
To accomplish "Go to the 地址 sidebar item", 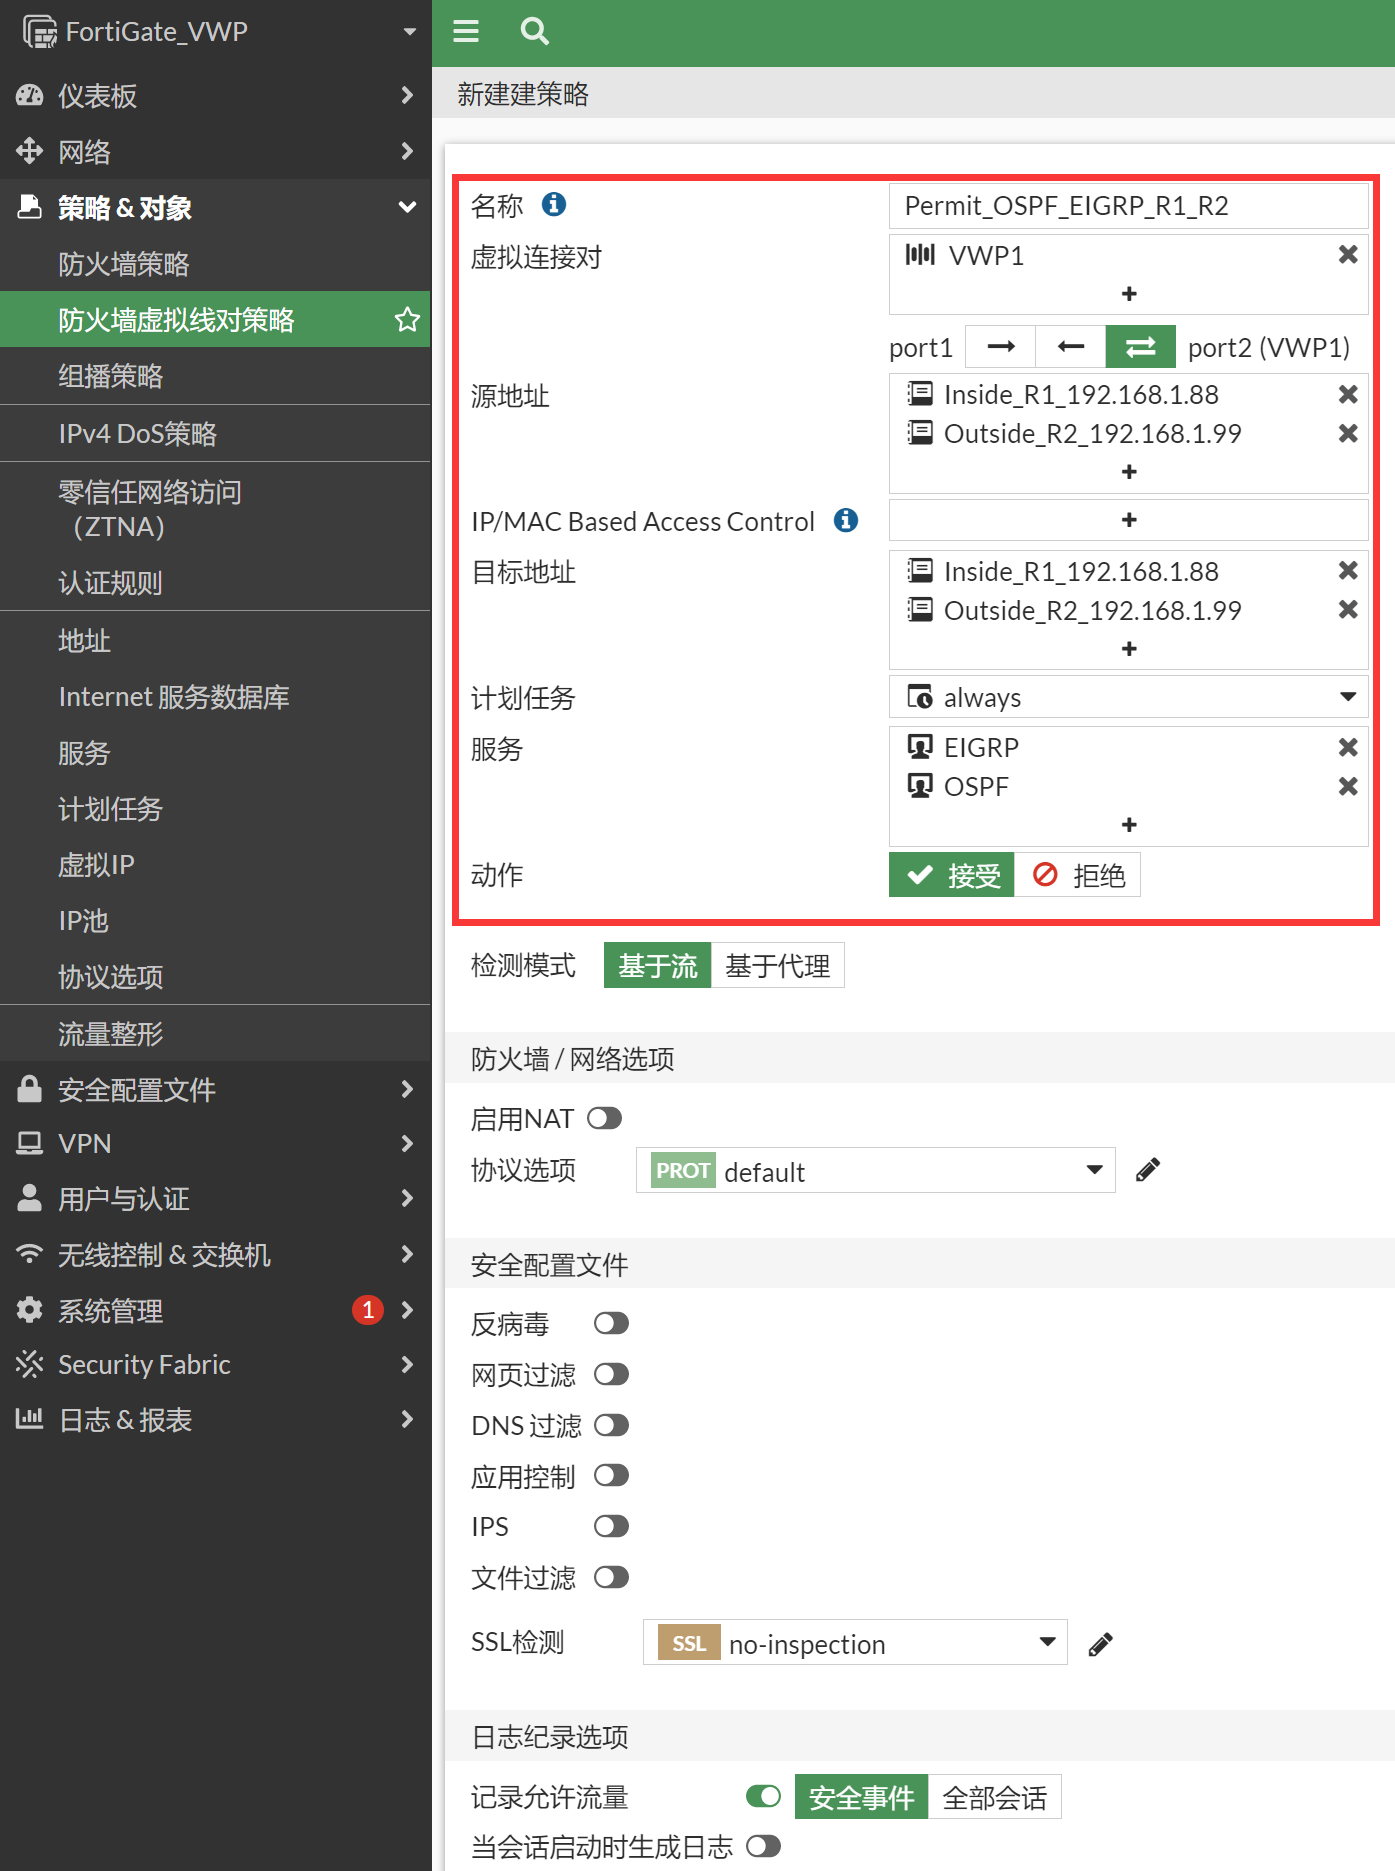I will pyautogui.click(x=85, y=641).
